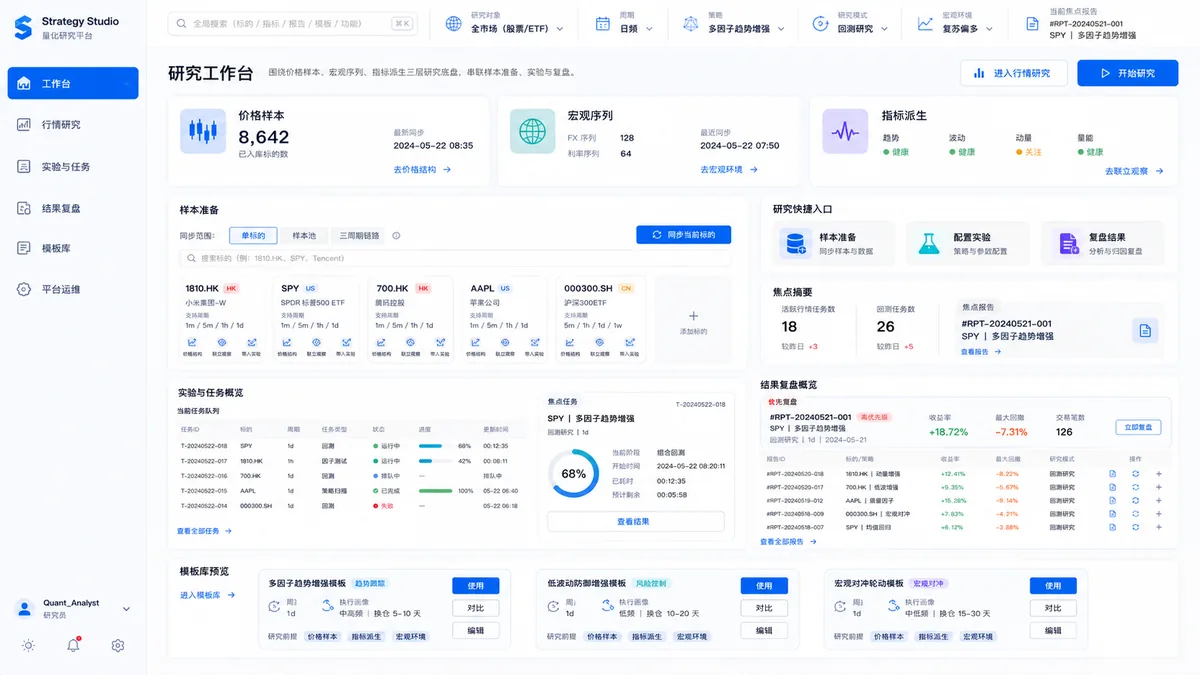Click 进入行情研究 button
This screenshot has width=1200, height=675.
click(1015, 73)
